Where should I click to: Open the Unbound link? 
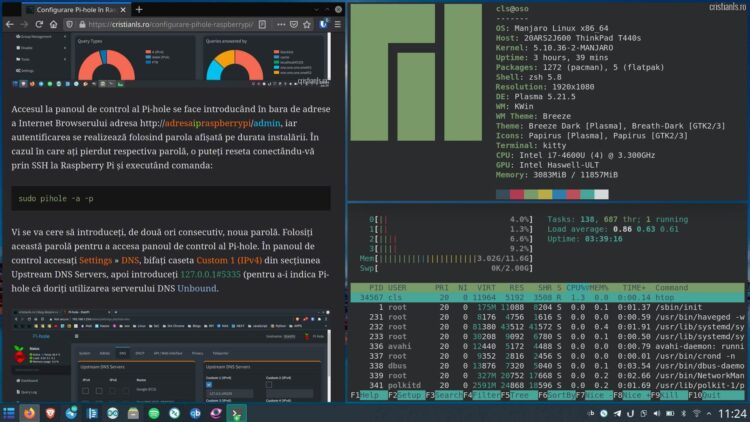[197, 289]
